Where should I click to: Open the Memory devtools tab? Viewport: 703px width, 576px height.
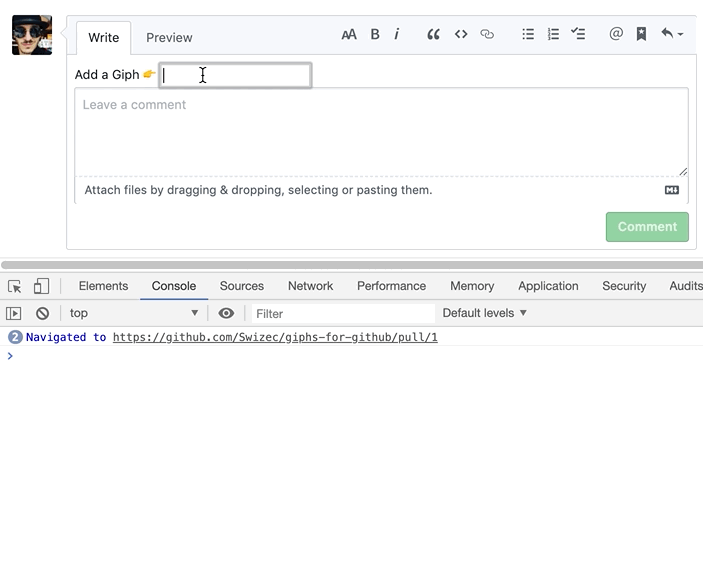point(472,286)
